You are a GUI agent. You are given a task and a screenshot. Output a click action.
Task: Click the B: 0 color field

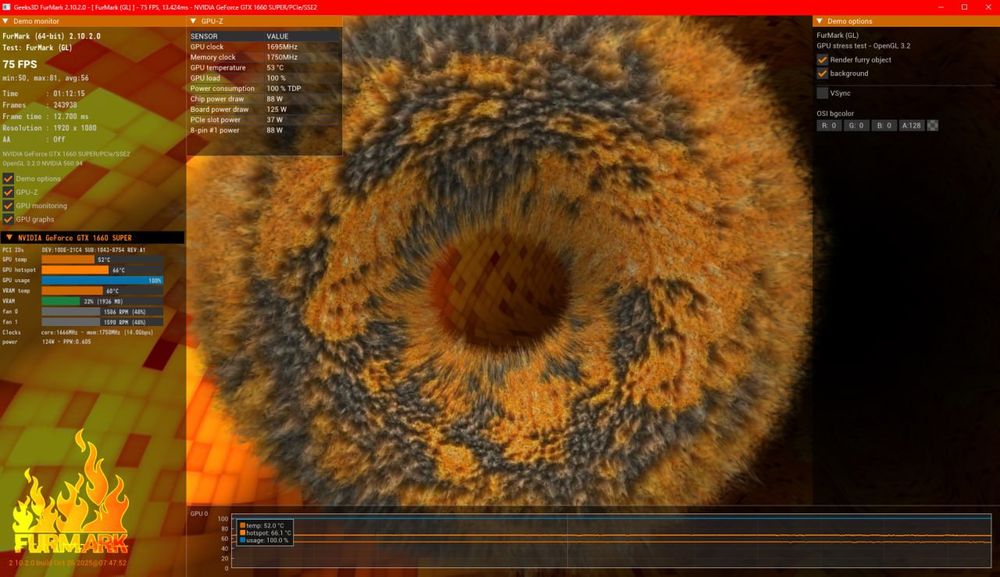pyautogui.click(x=884, y=126)
